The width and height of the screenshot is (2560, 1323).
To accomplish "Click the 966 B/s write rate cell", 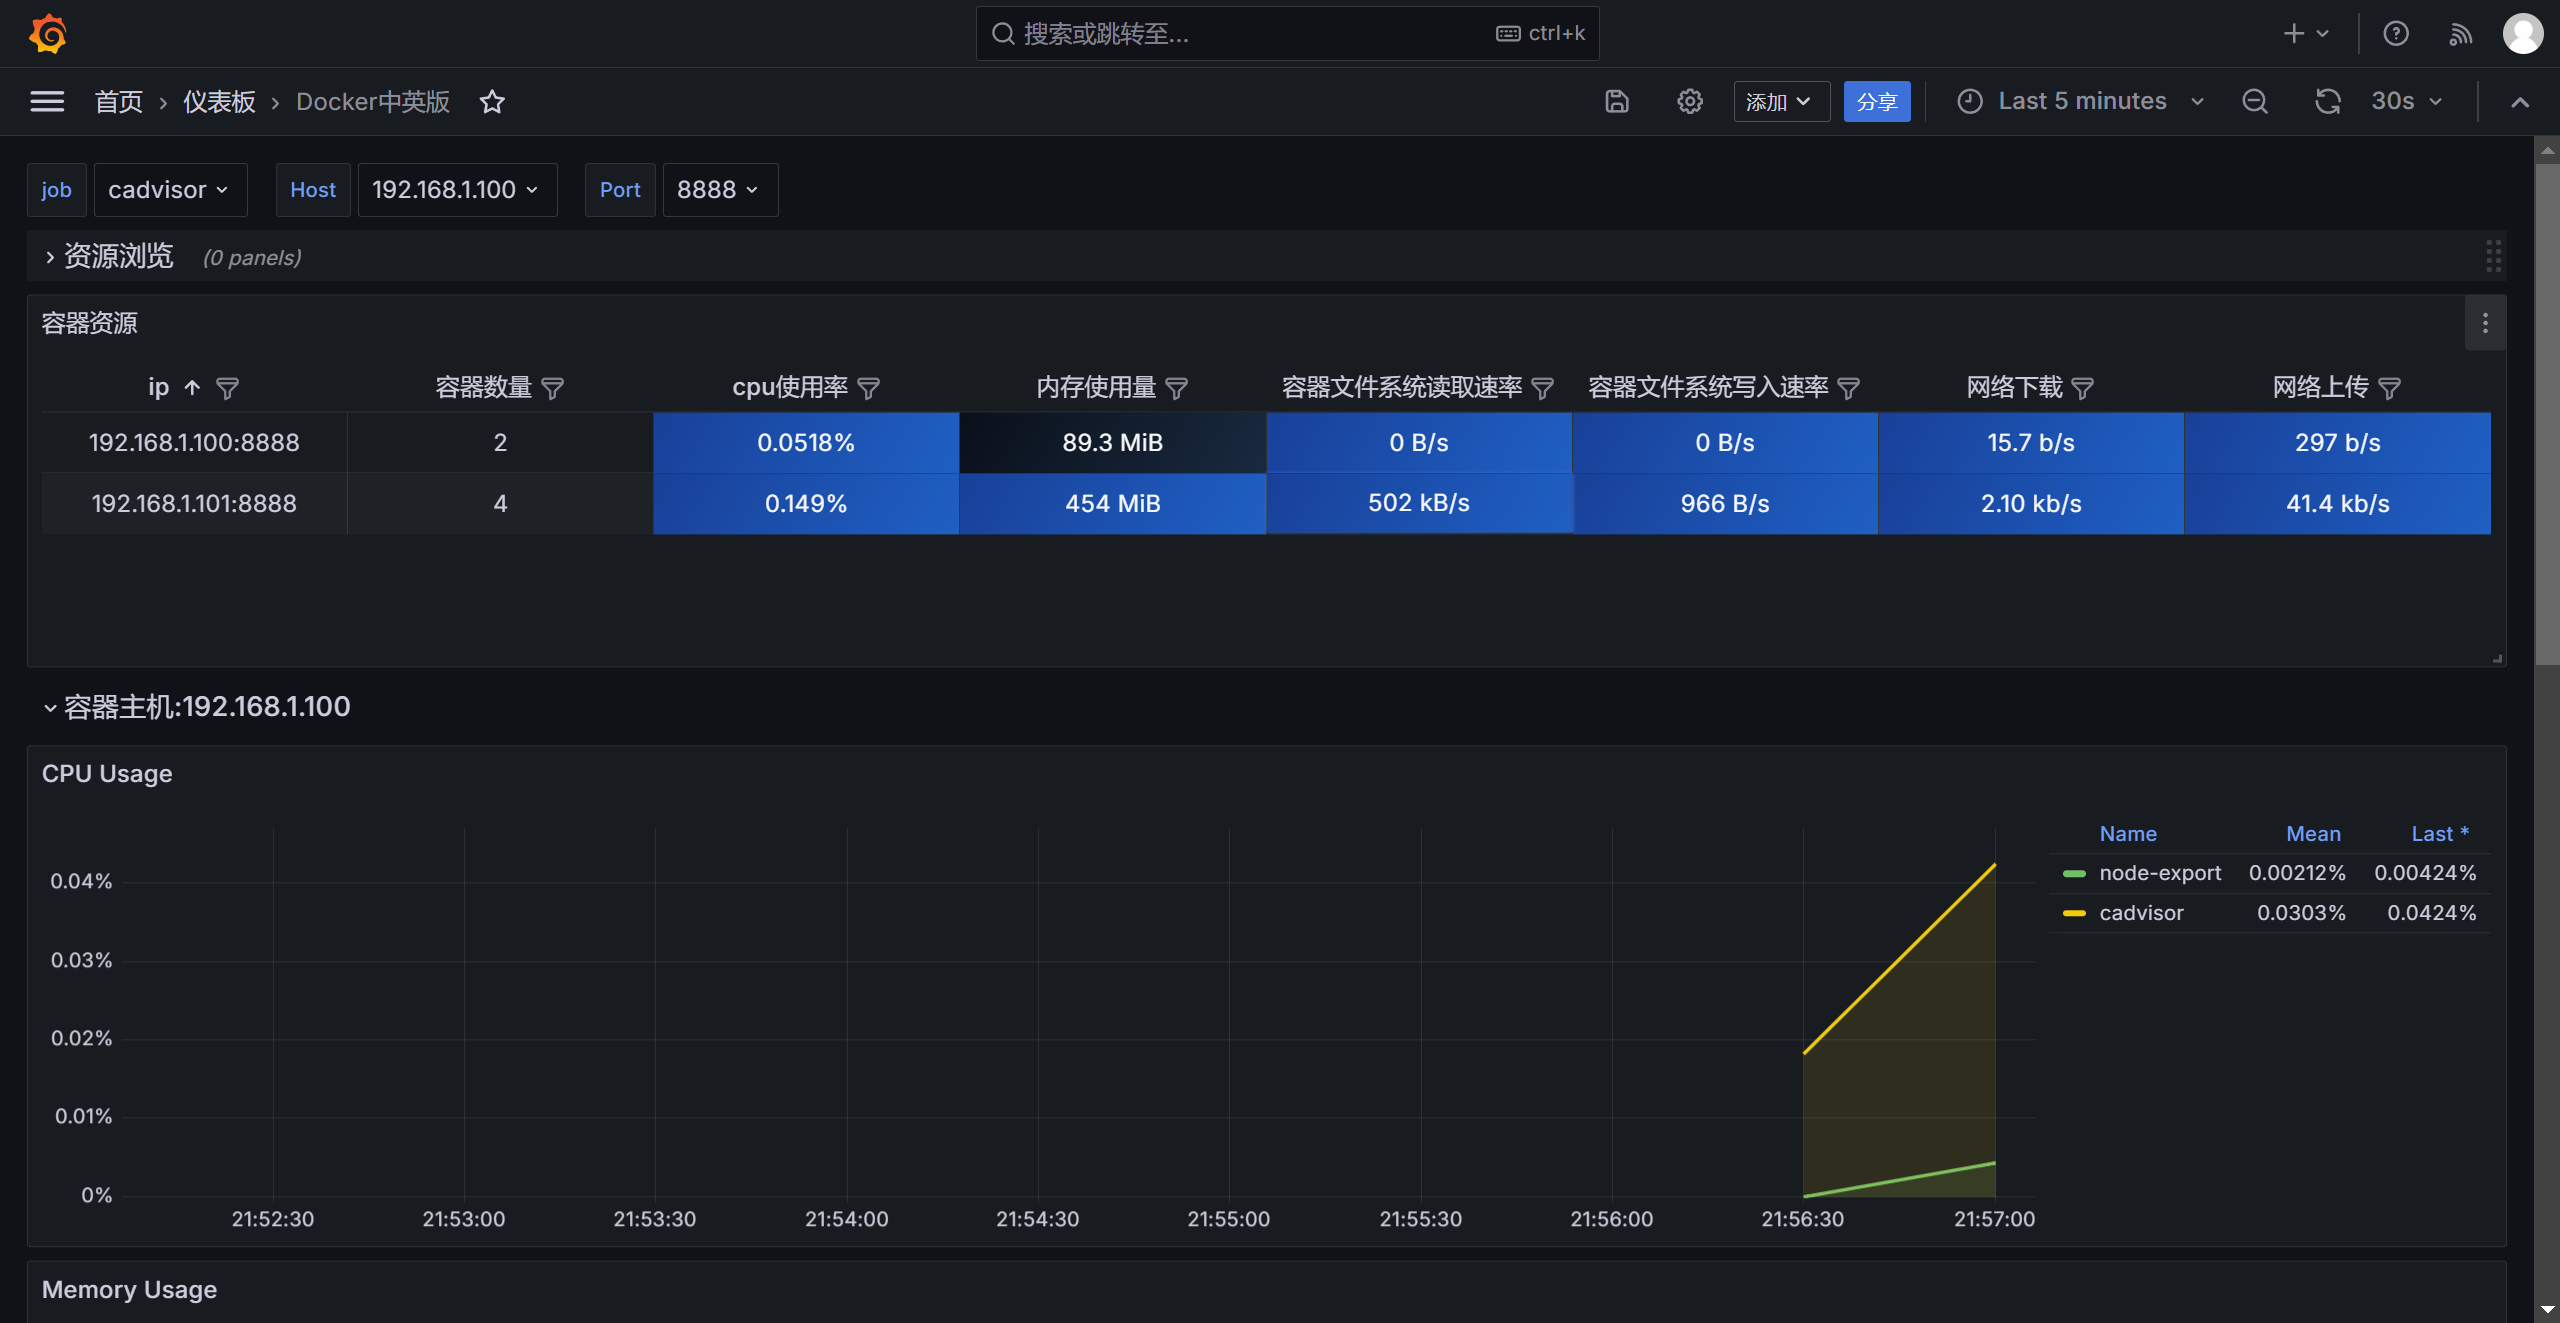I will [1725, 504].
